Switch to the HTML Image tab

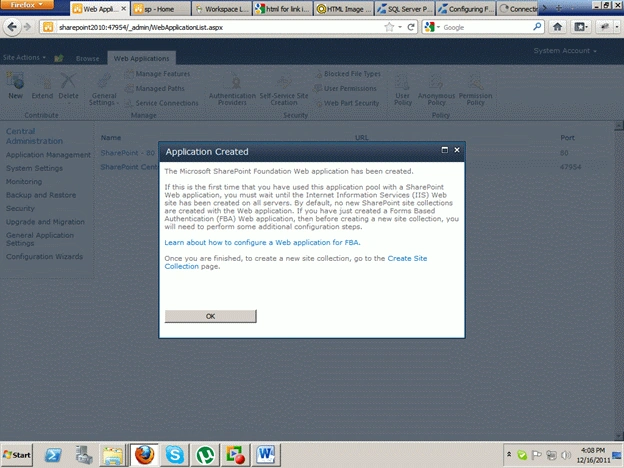pyautogui.click(x=343, y=9)
